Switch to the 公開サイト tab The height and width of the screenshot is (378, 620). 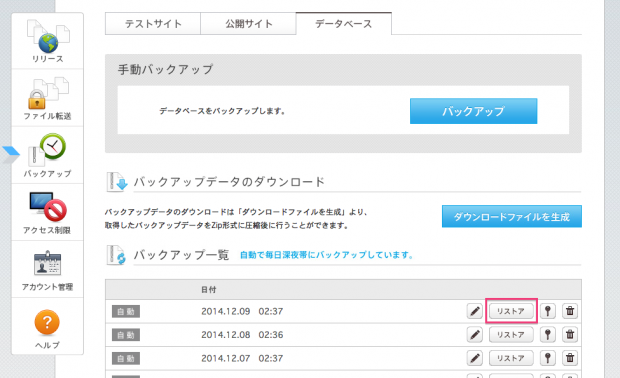[x=248, y=24]
